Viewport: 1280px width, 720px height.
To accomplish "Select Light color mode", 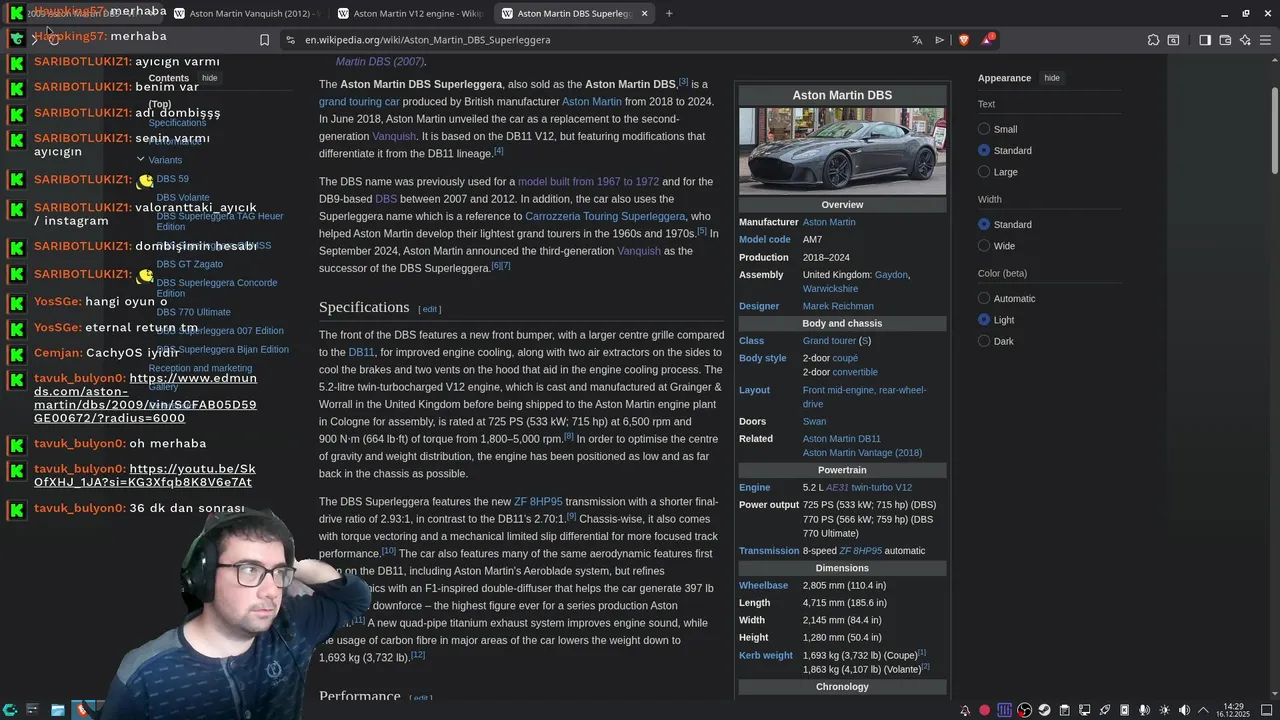I will click(x=984, y=320).
